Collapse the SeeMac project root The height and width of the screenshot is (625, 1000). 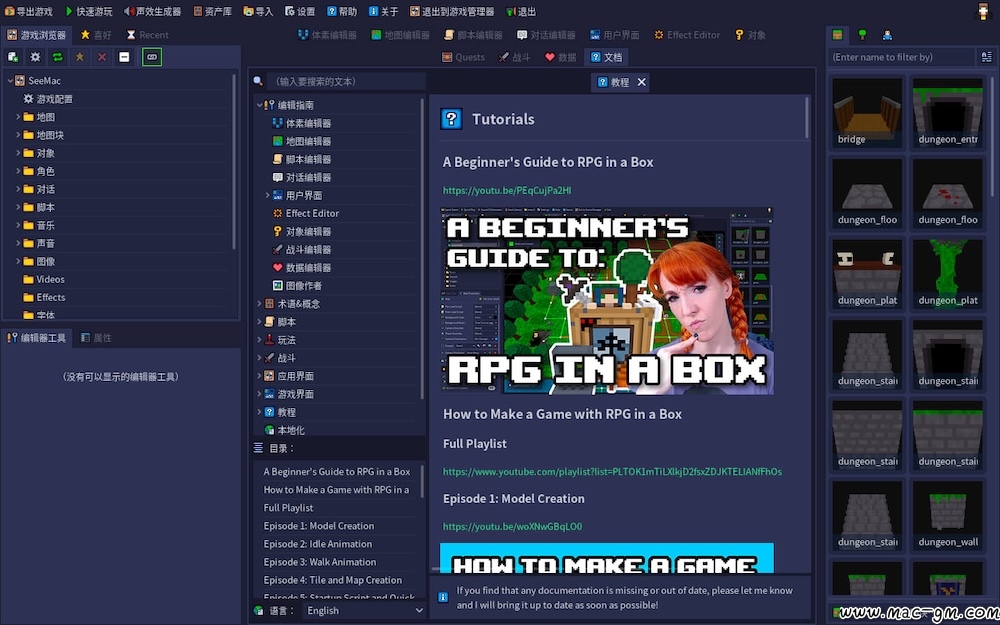[10, 81]
